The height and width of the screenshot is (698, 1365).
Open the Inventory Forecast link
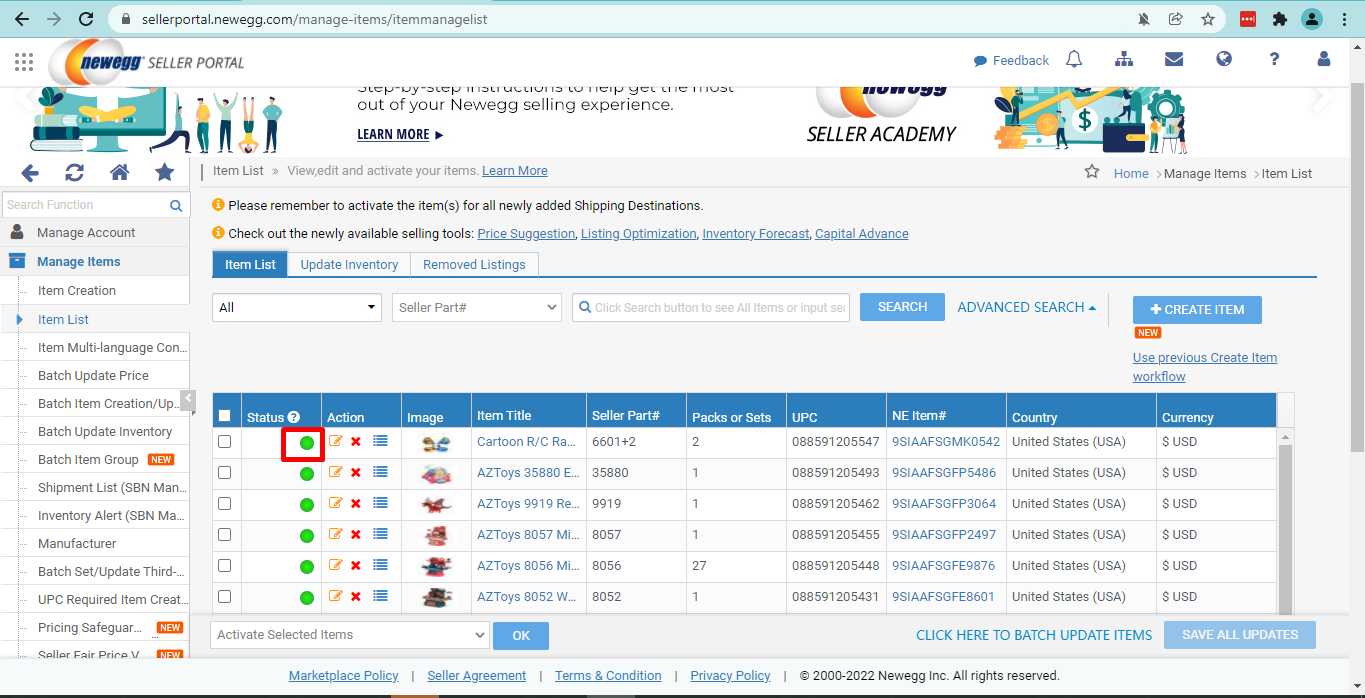tap(755, 233)
